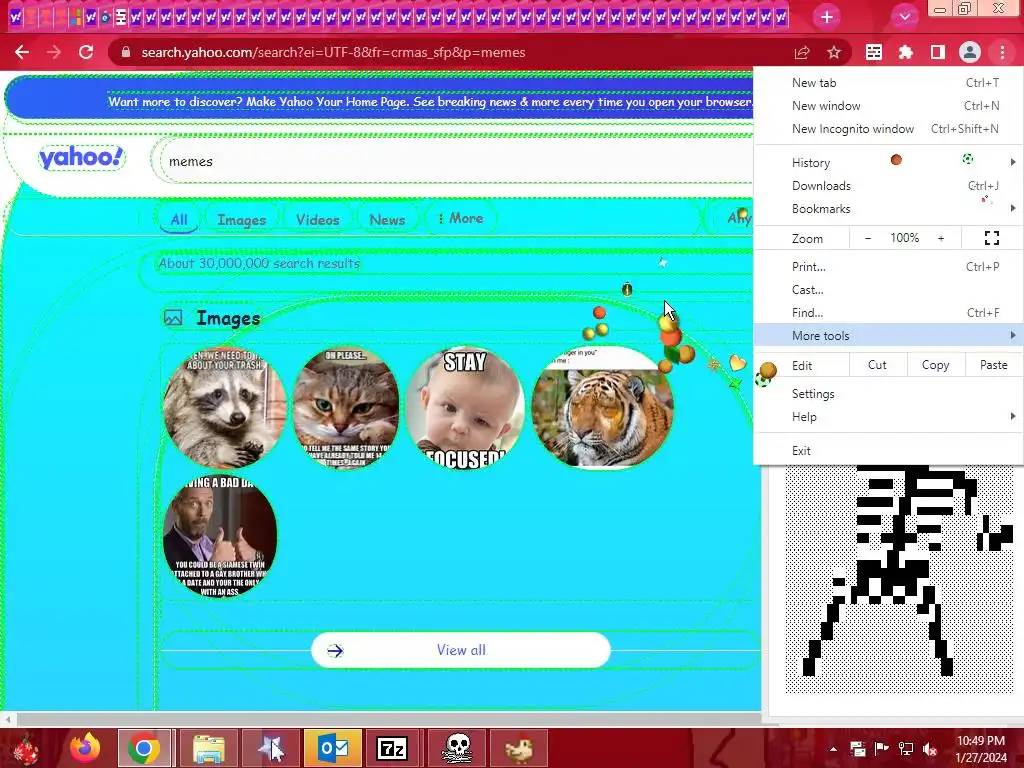Open the Stay Focused baby meme thumbnail
This screenshot has width=1024, height=768.
(465, 408)
